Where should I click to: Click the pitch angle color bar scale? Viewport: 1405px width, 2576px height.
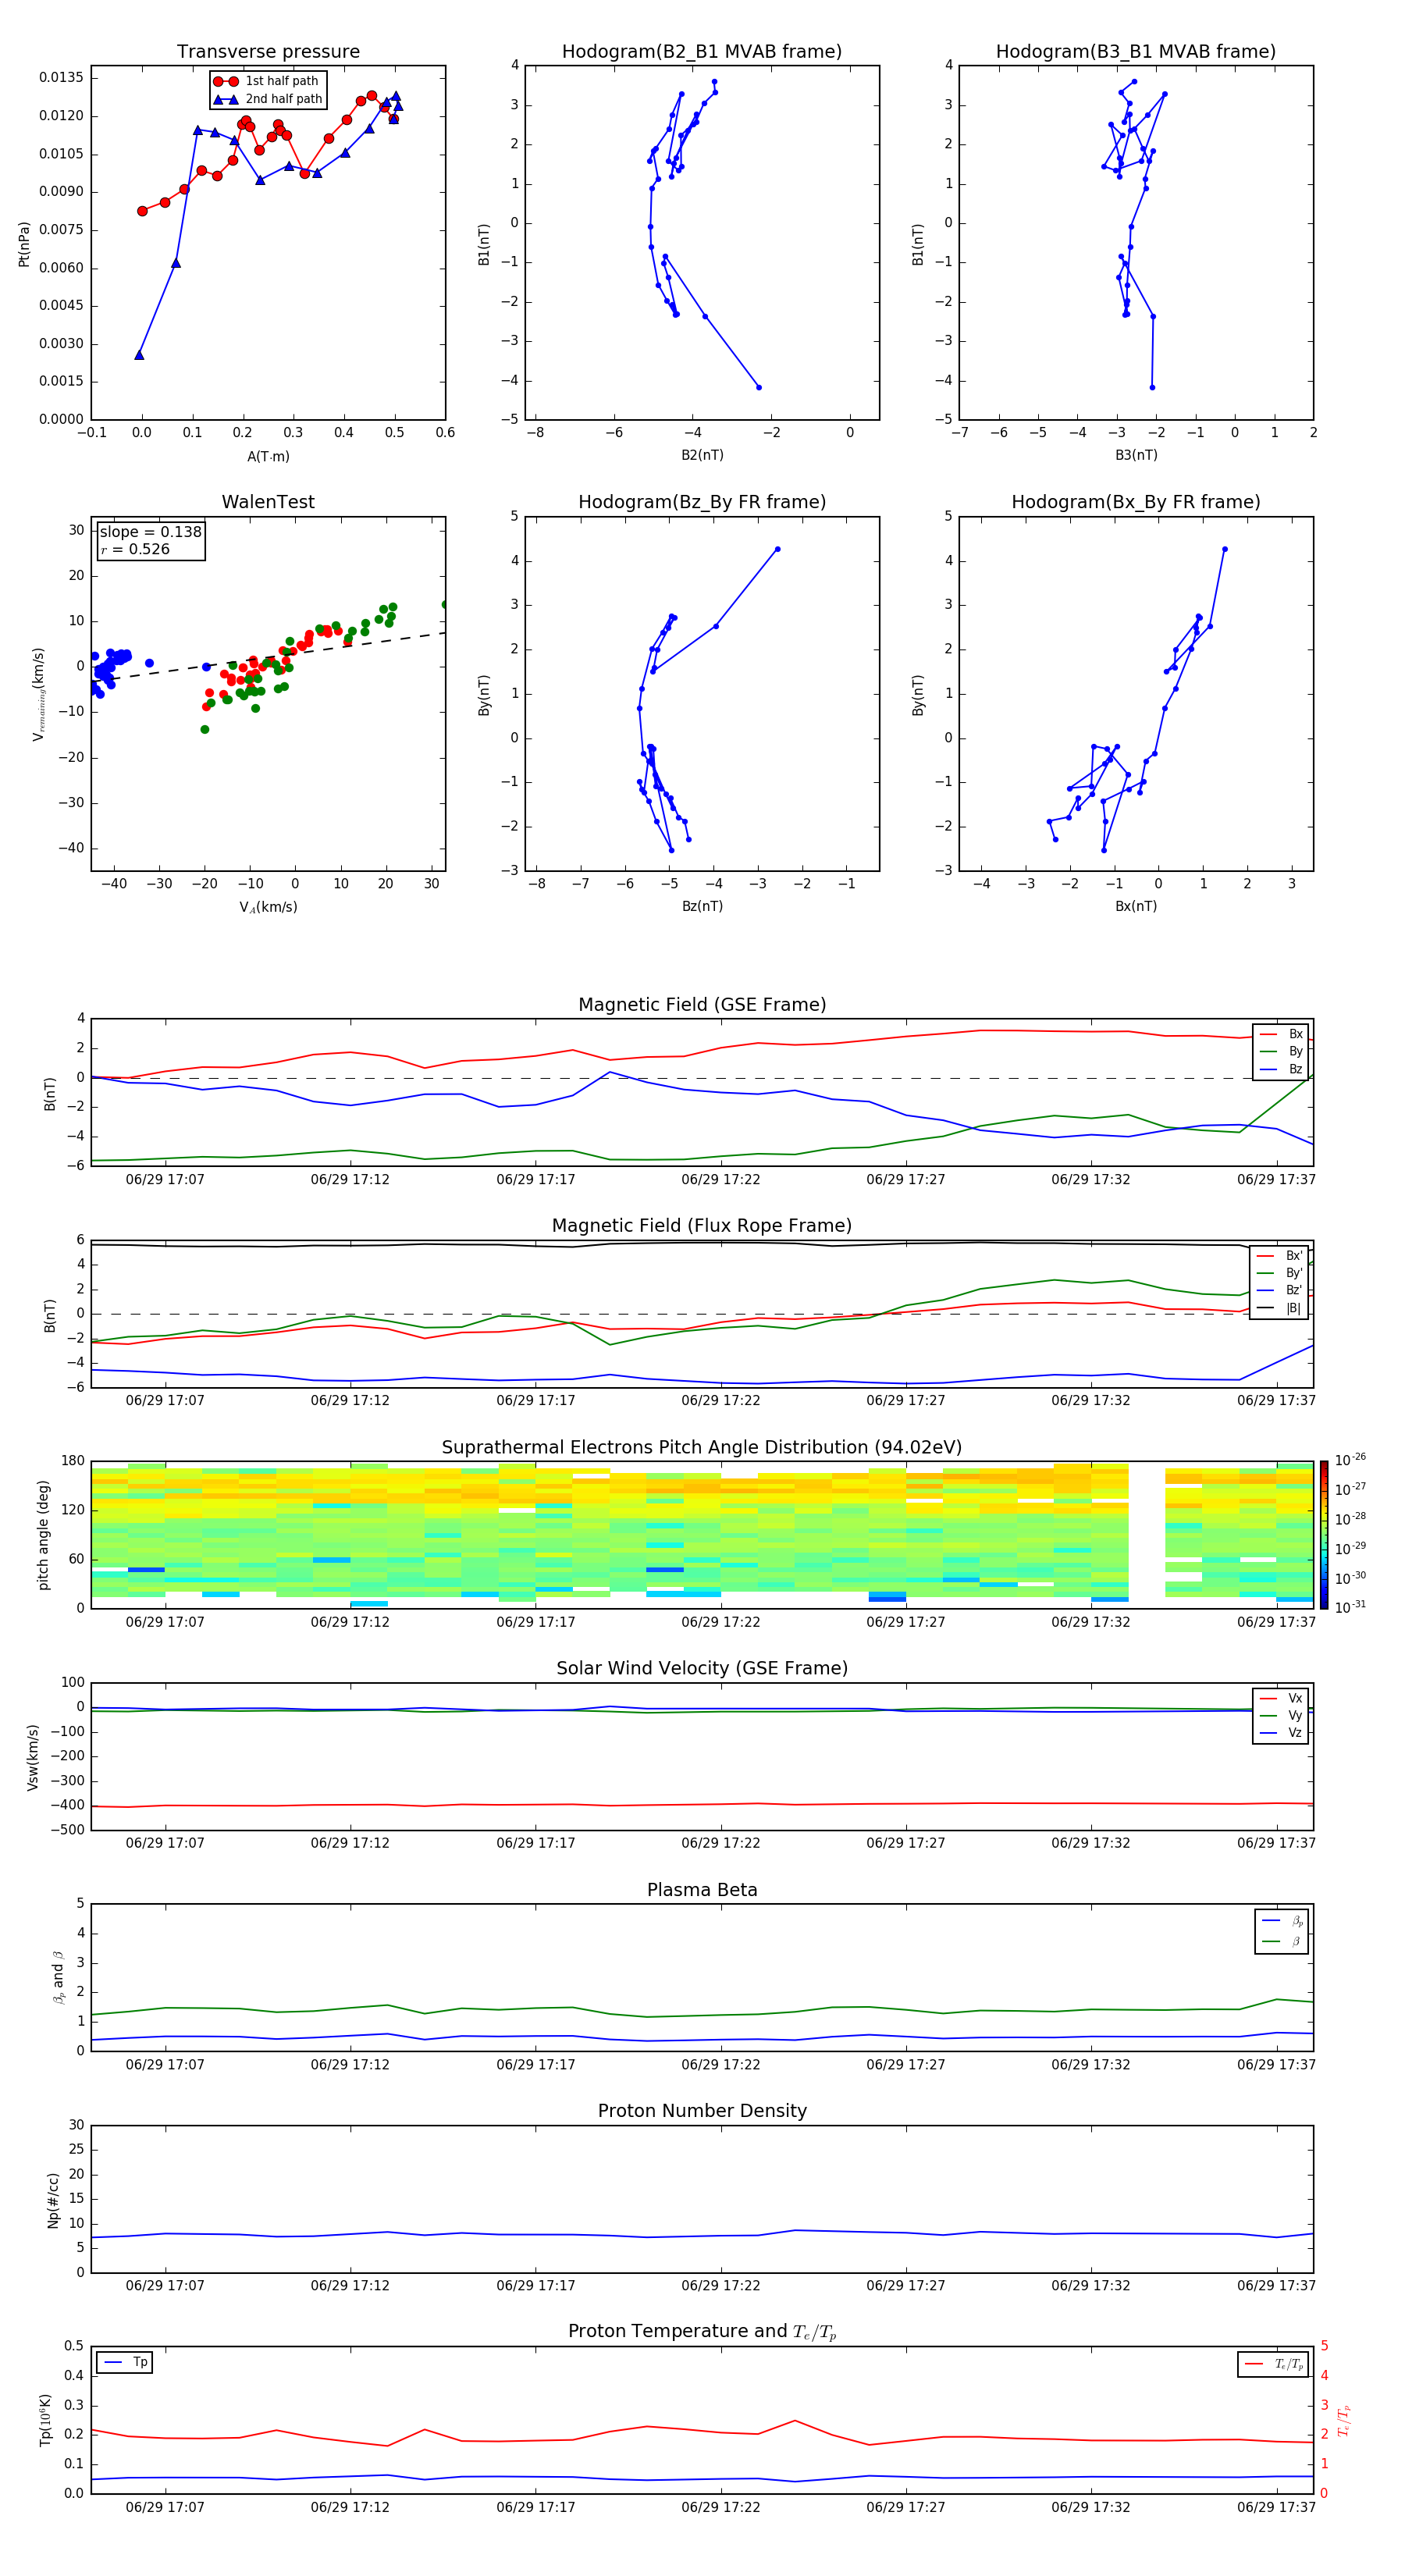pos(1324,1535)
